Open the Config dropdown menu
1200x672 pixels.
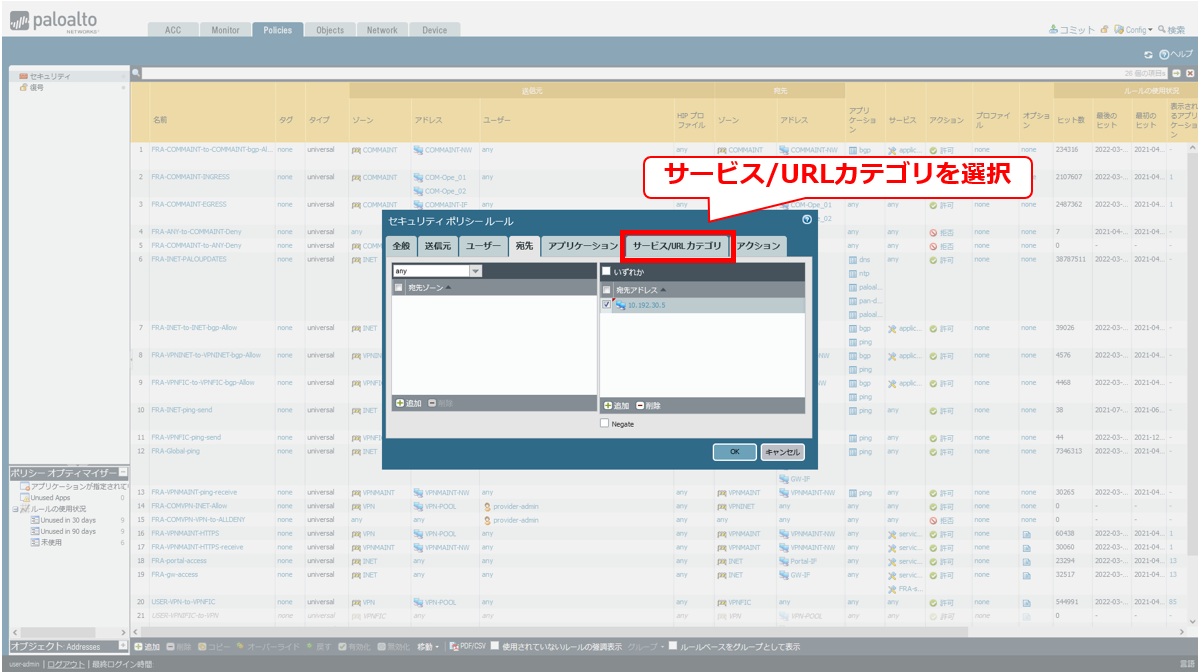point(1137,30)
